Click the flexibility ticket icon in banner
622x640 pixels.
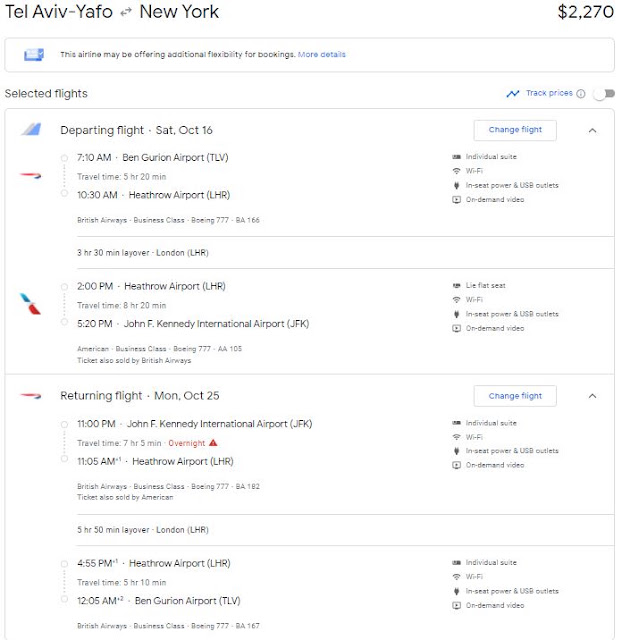coord(34,54)
